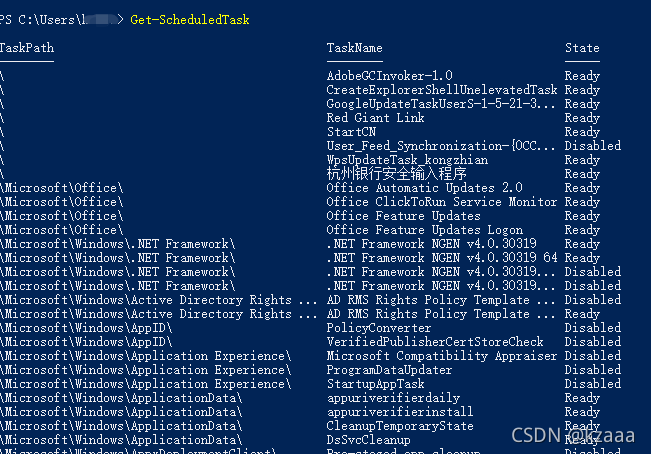Click Microsoft Compatibility Appraiser entry
651x454 pixels.
442,356
